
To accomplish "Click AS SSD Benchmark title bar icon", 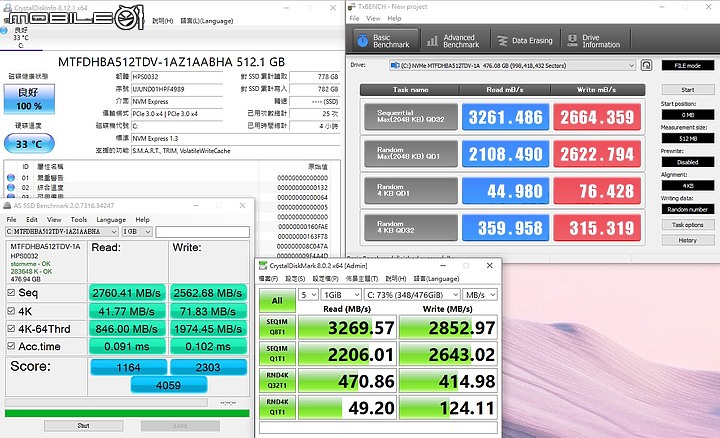I will [7, 206].
